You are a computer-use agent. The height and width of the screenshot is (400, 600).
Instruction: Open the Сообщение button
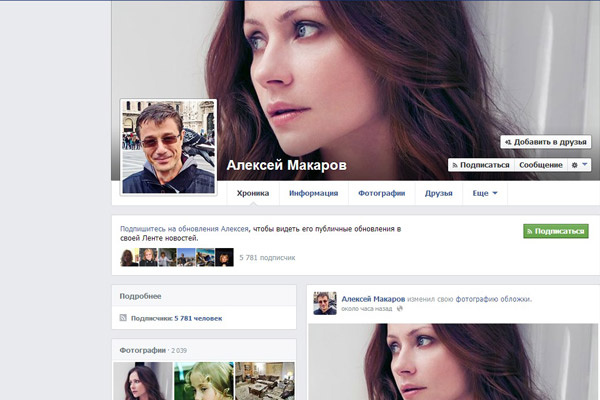541,165
